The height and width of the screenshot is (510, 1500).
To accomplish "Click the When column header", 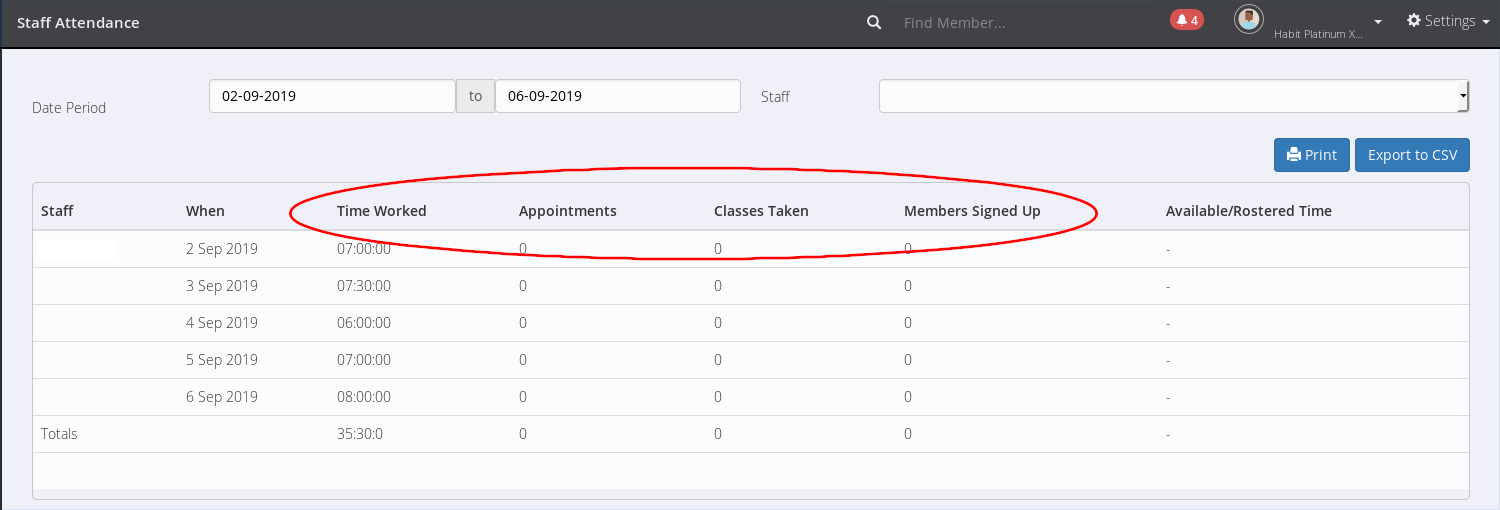I will point(205,211).
